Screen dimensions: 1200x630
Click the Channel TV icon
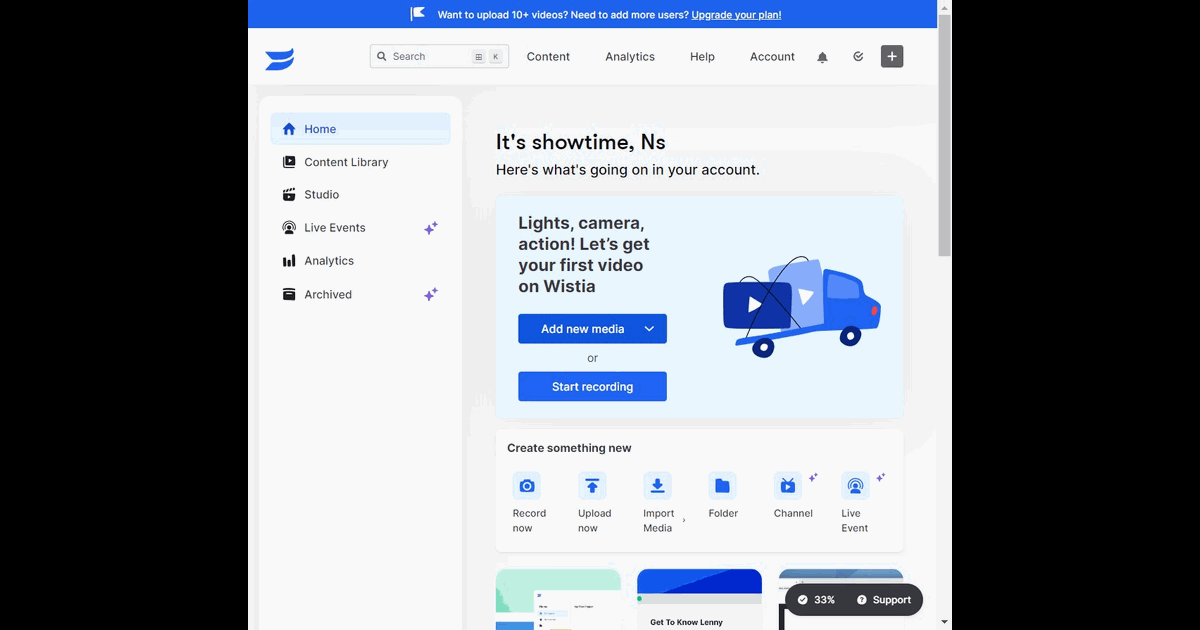click(x=788, y=486)
